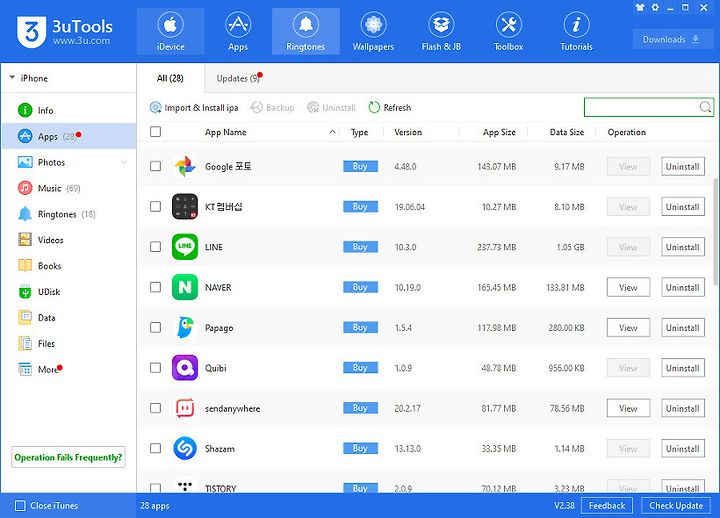Open Ringtones (18) in the sidebar
This screenshot has width=720, height=518.
[69, 214]
